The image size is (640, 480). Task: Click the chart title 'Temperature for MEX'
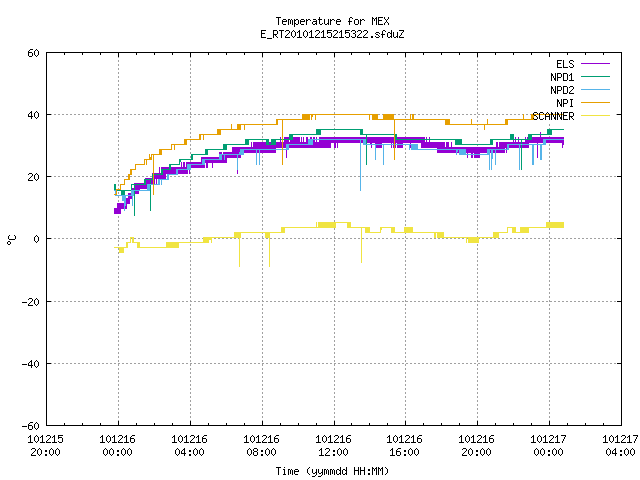(332, 21)
